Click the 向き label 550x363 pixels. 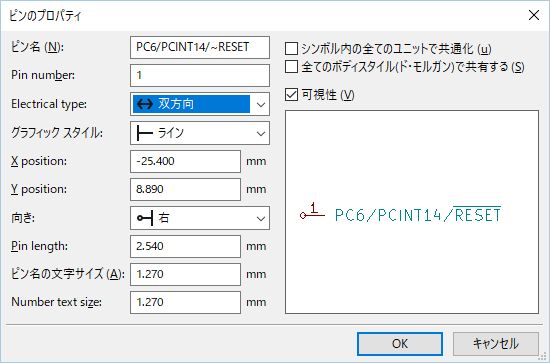coord(23,218)
